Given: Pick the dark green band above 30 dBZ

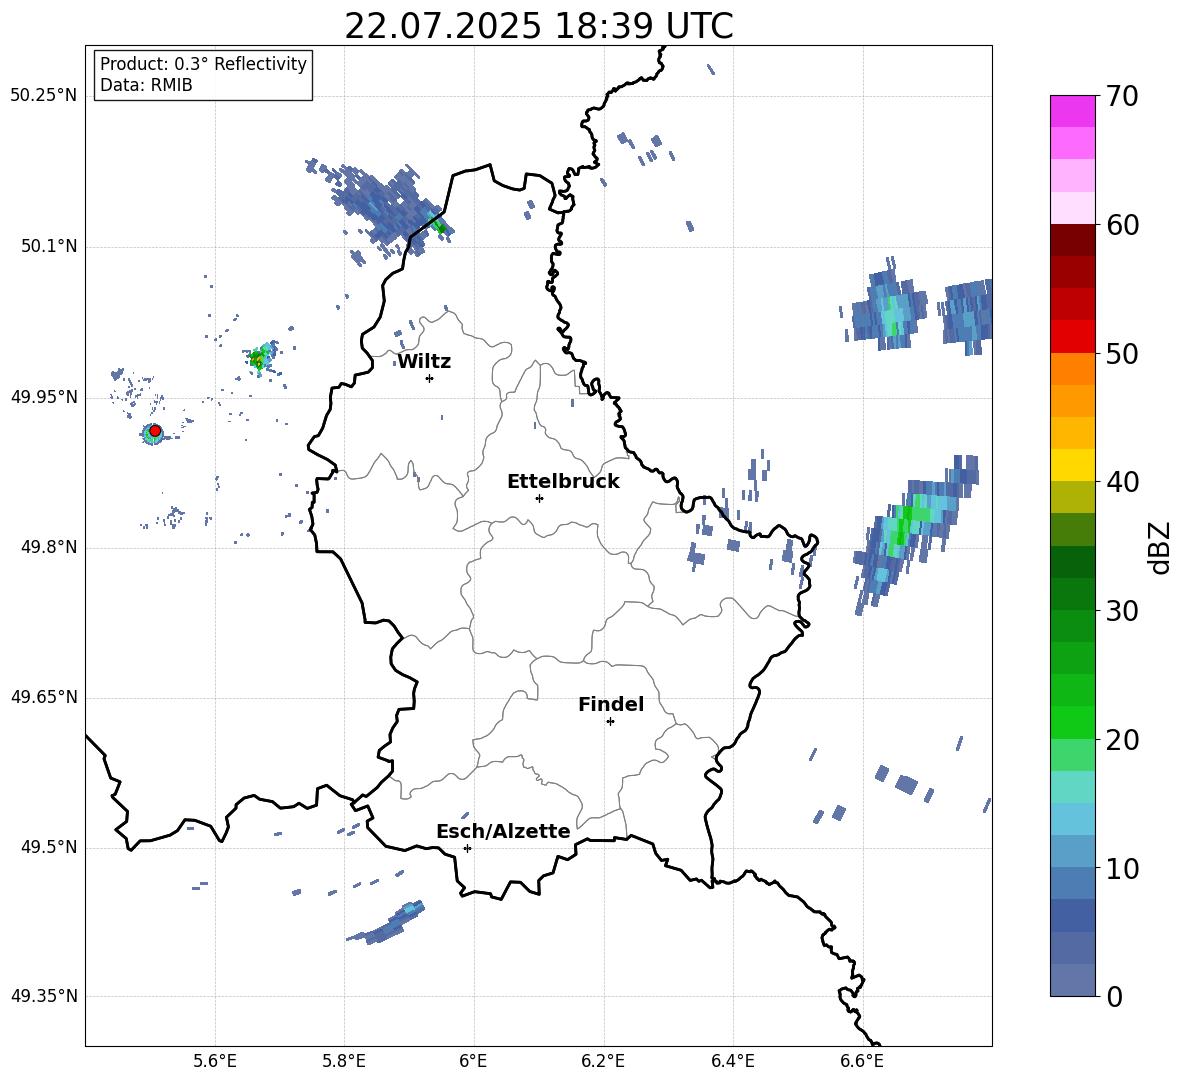Looking at the screenshot, I should (1073, 594).
